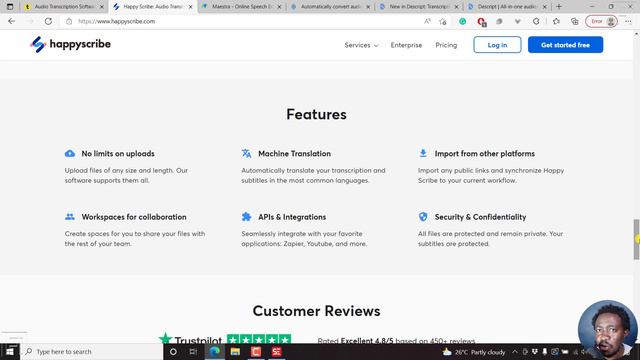Switch to Descript All-in-one audio tab

click(x=507, y=7)
